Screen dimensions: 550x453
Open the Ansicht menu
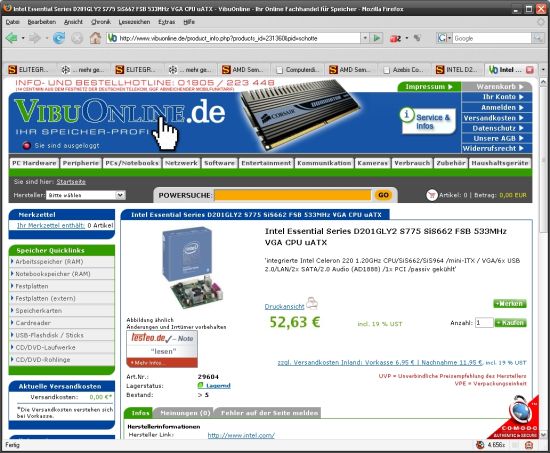(x=73, y=22)
